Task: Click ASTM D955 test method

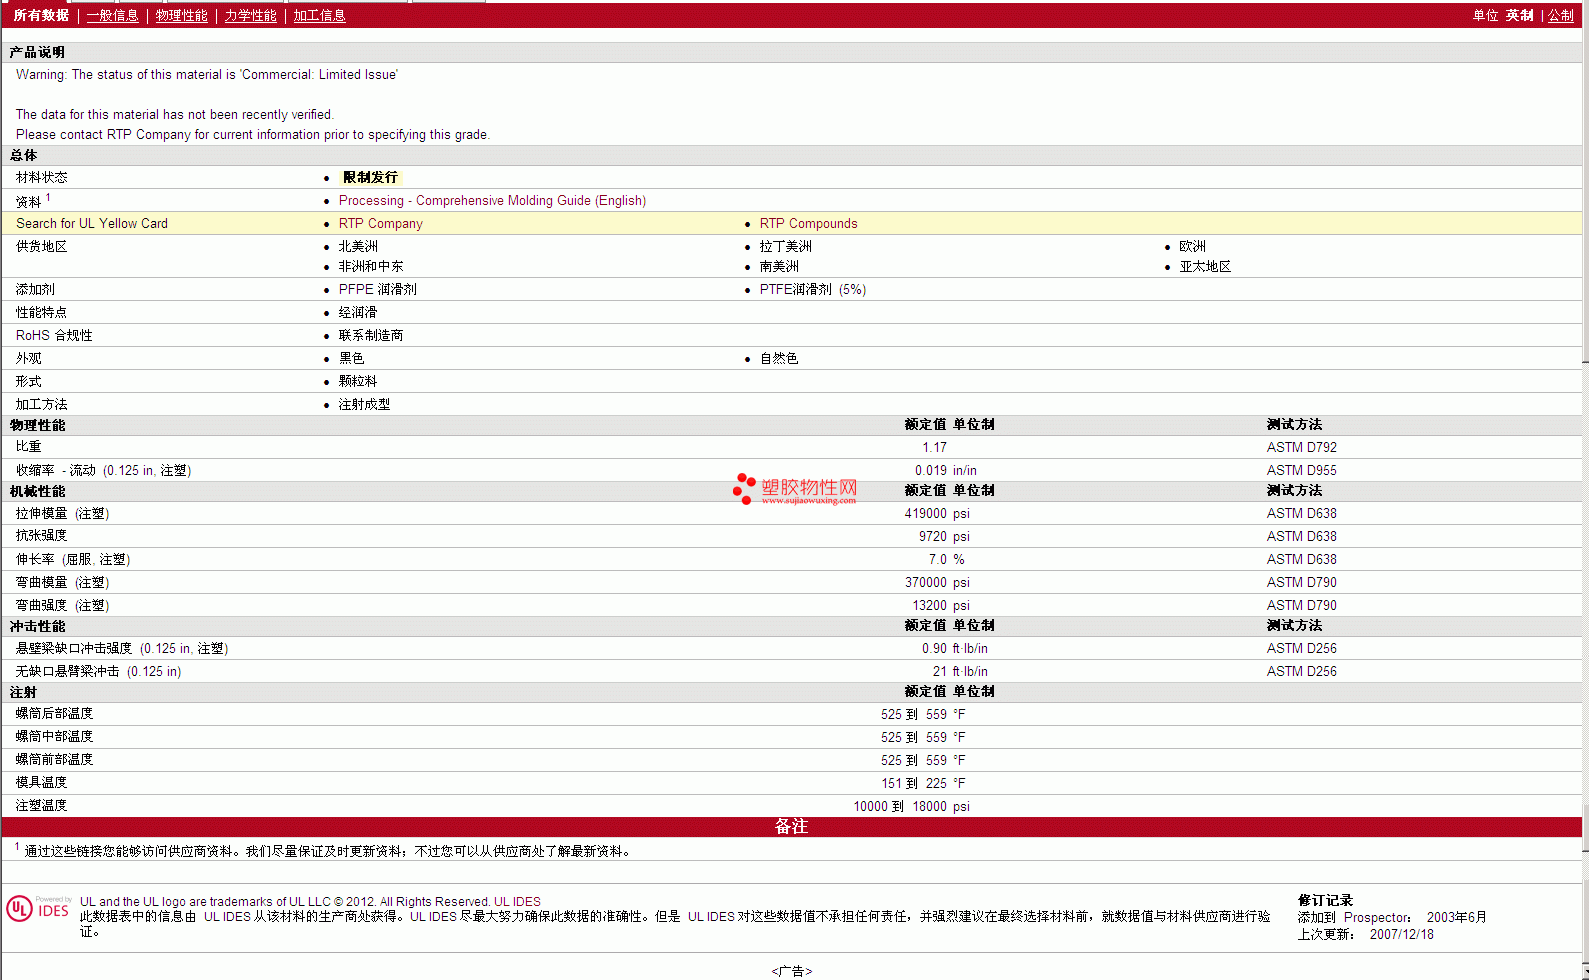Action: coord(1301,471)
